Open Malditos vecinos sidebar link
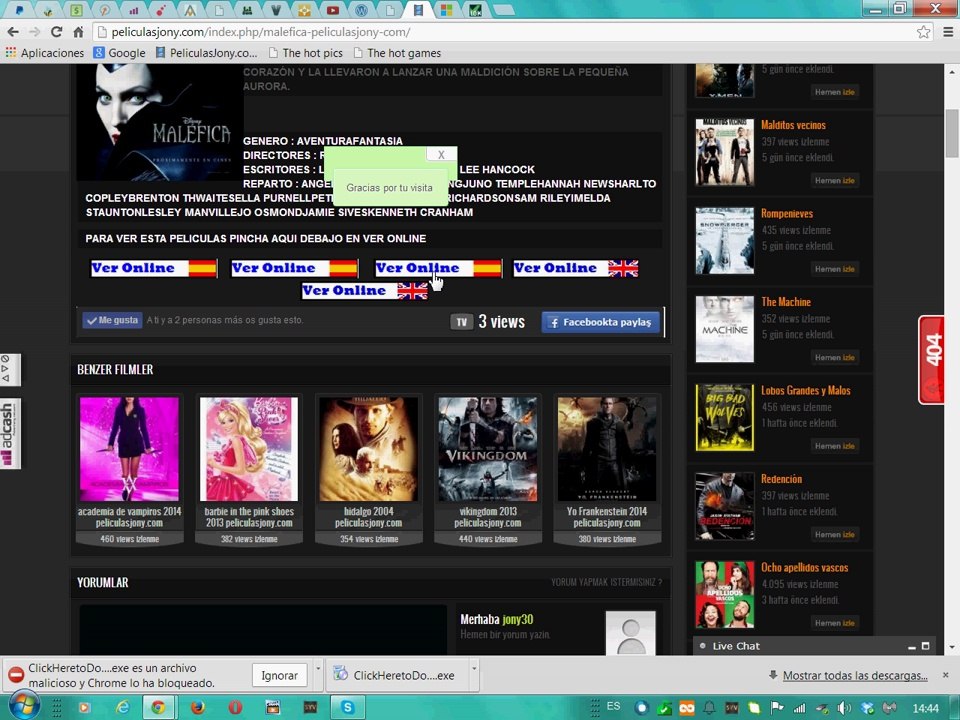Screen dimensions: 960x720 pyautogui.click(x=793, y=125)
